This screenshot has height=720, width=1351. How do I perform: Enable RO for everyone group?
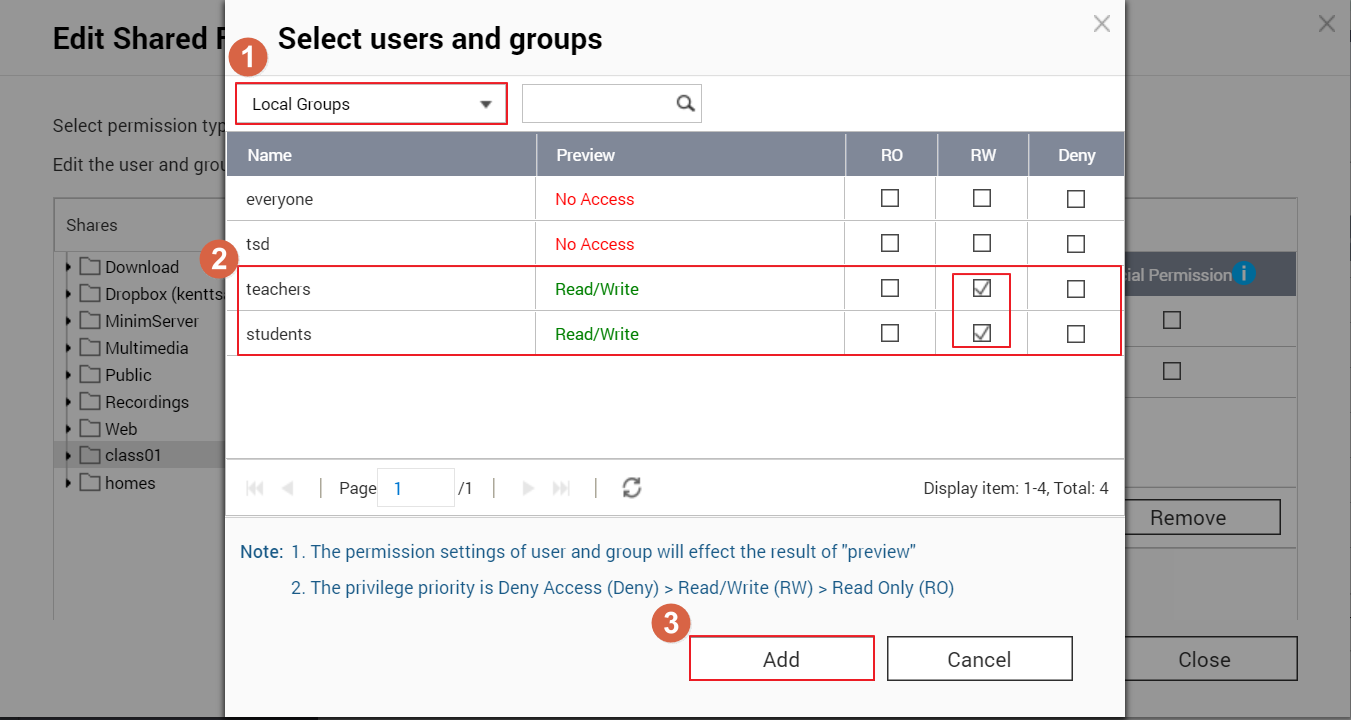click(x=890, y=198)
